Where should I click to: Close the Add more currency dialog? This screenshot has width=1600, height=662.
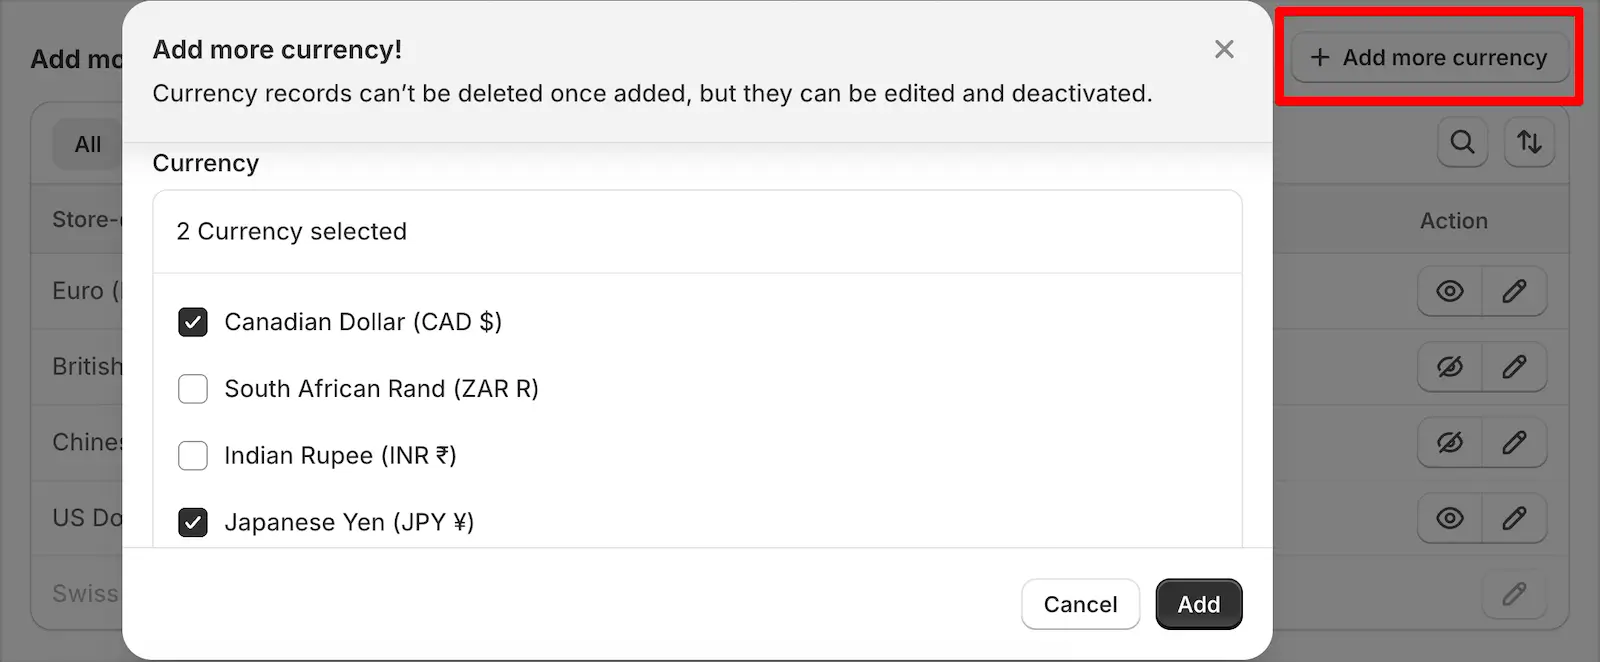pyautogui.click(x=1224, y=49)
